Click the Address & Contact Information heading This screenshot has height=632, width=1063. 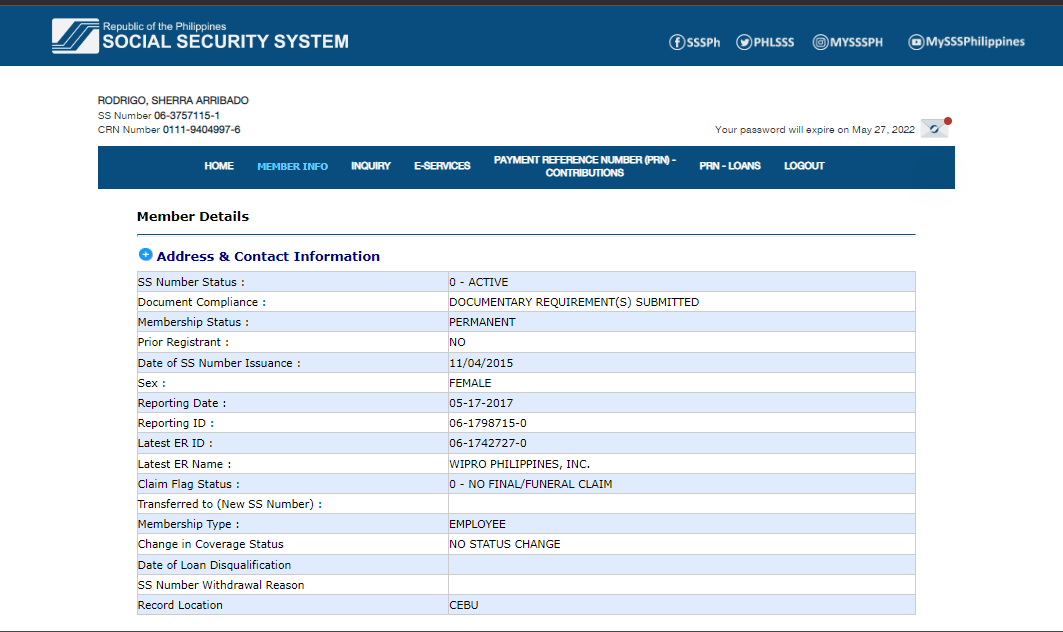(268, 256)
